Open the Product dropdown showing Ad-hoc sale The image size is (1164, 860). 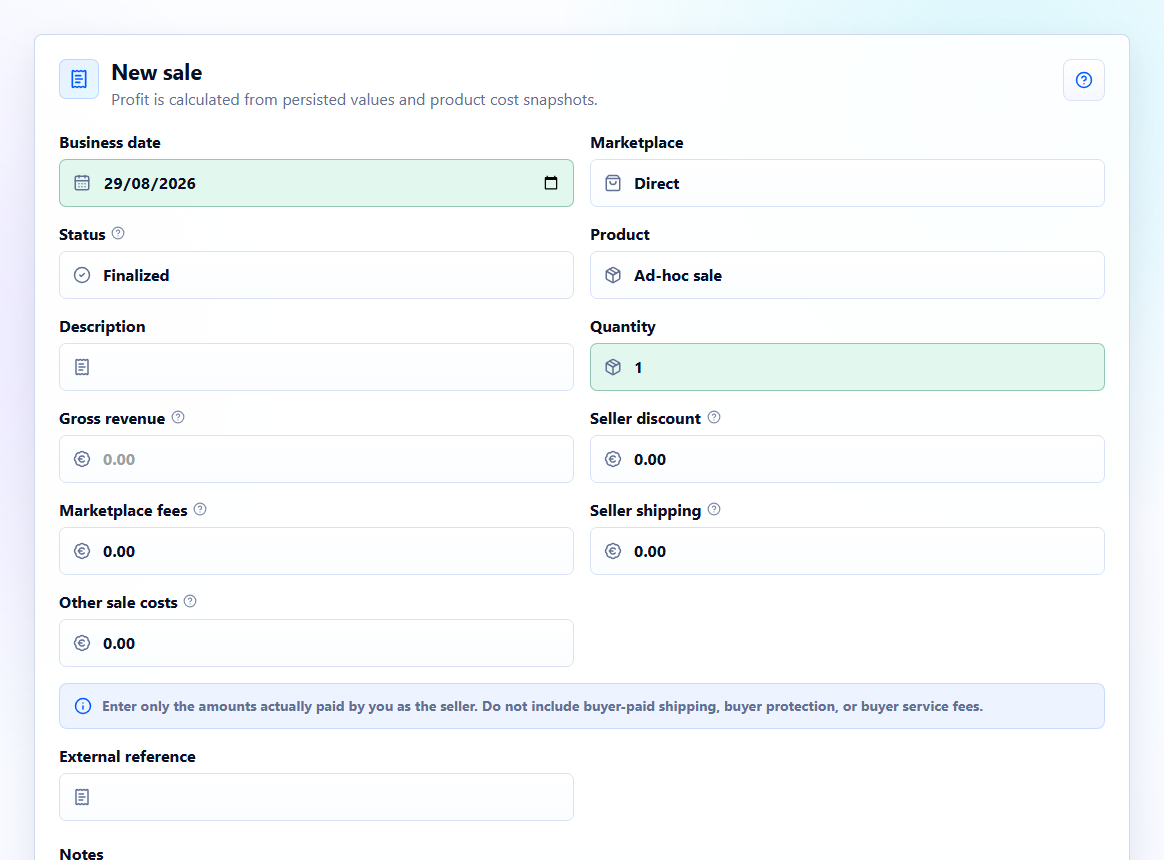[x=847, y=276]
